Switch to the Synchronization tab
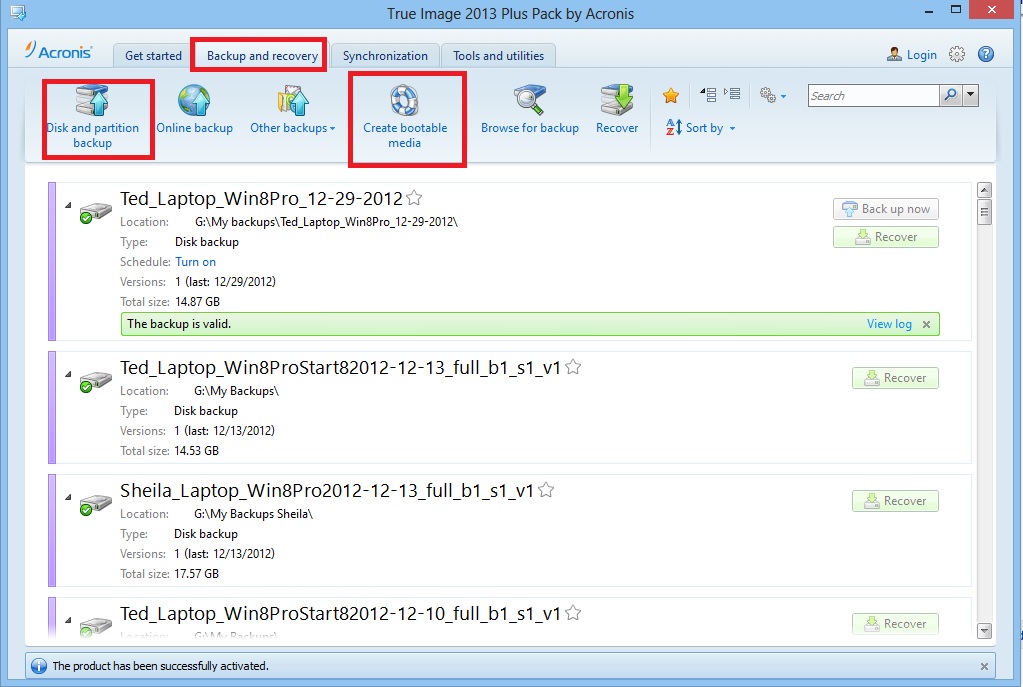This screenshot has height=687, width=1023. 385,56
